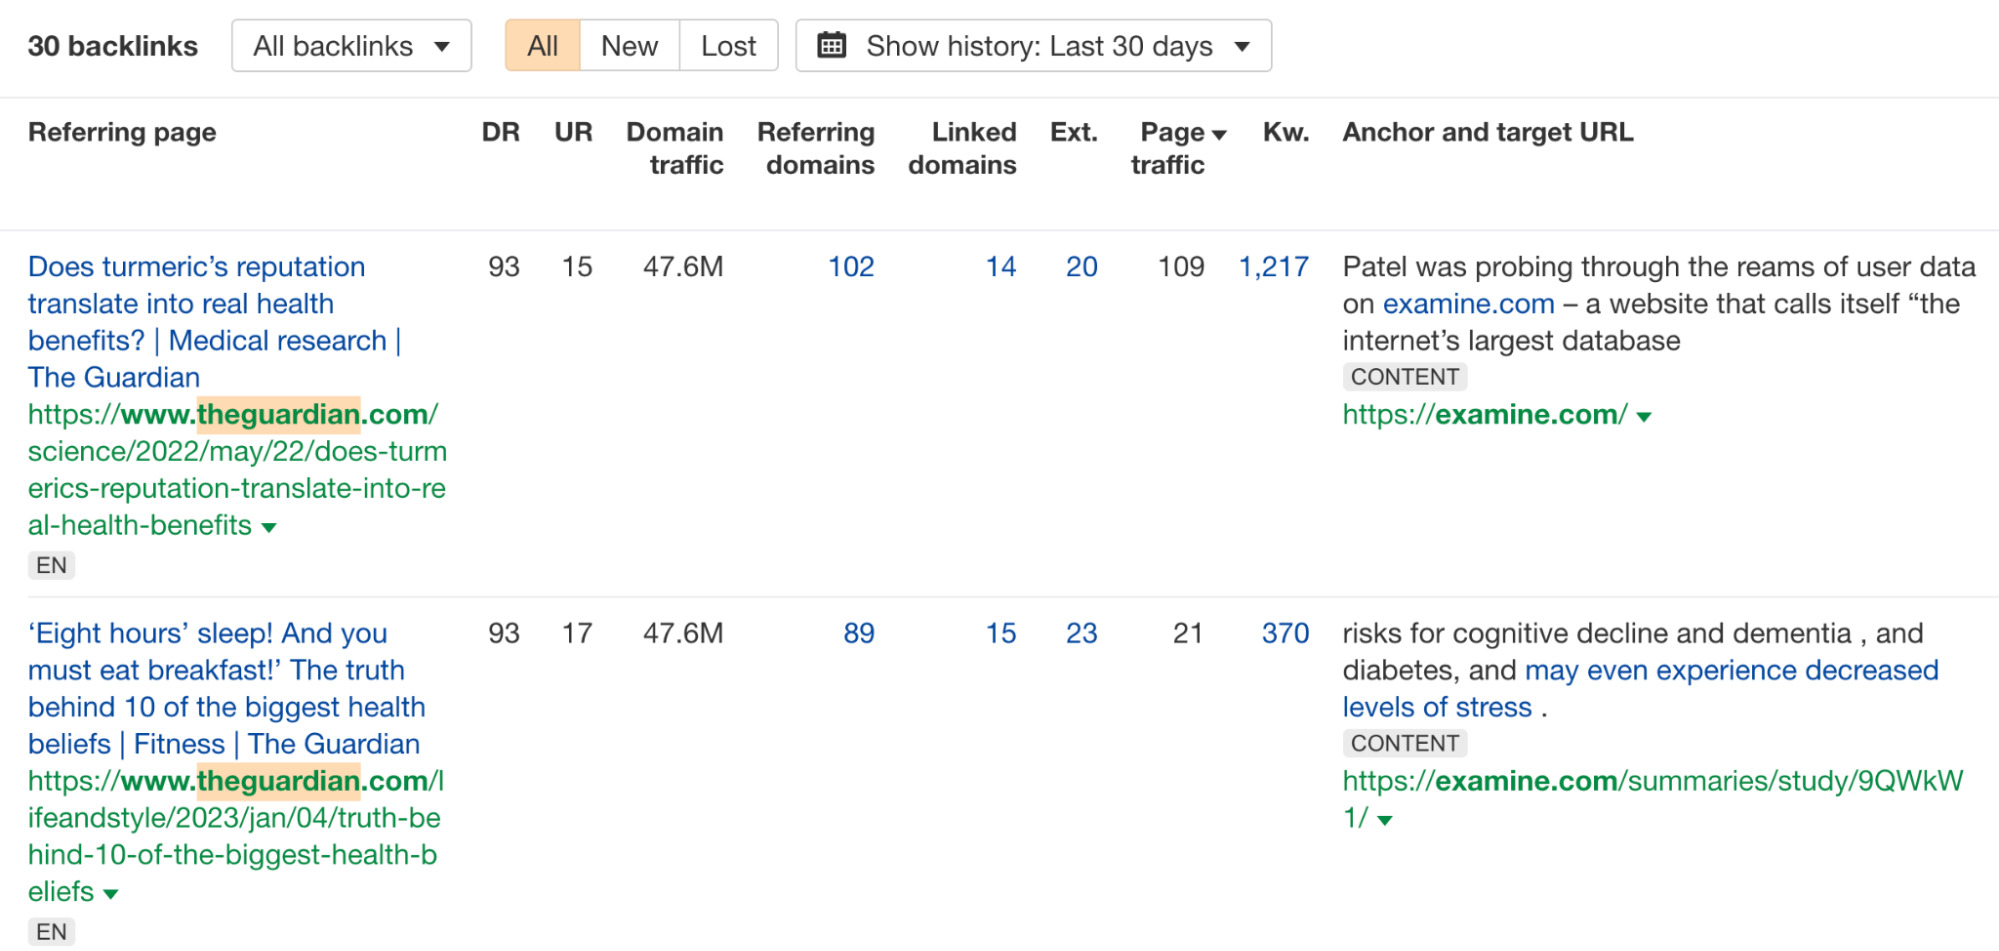Image resolution: width=1999 pixels, height=951 pixels.
Task: Click the DR column header
Action: [x=500, y=132]
